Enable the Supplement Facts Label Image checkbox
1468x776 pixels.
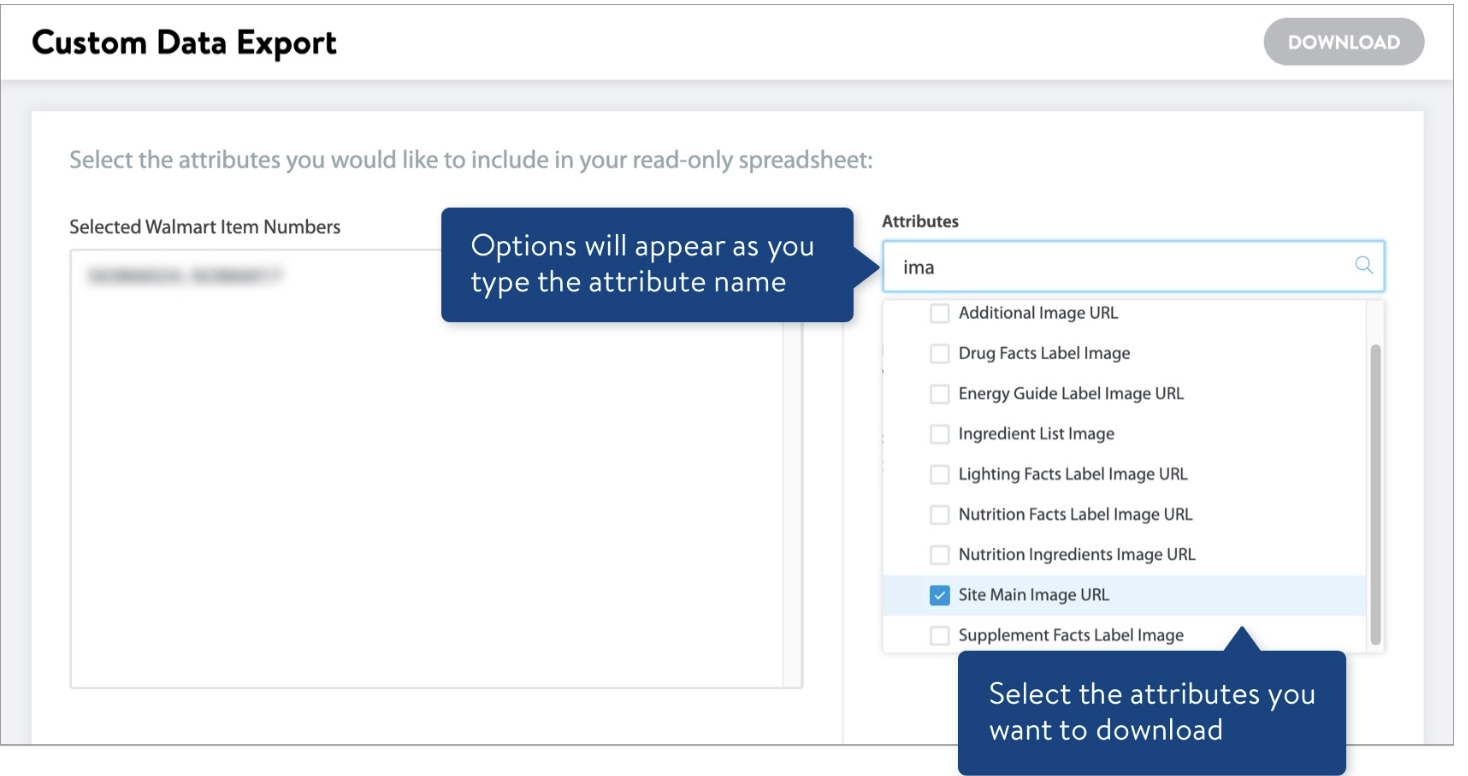point(939,634)
